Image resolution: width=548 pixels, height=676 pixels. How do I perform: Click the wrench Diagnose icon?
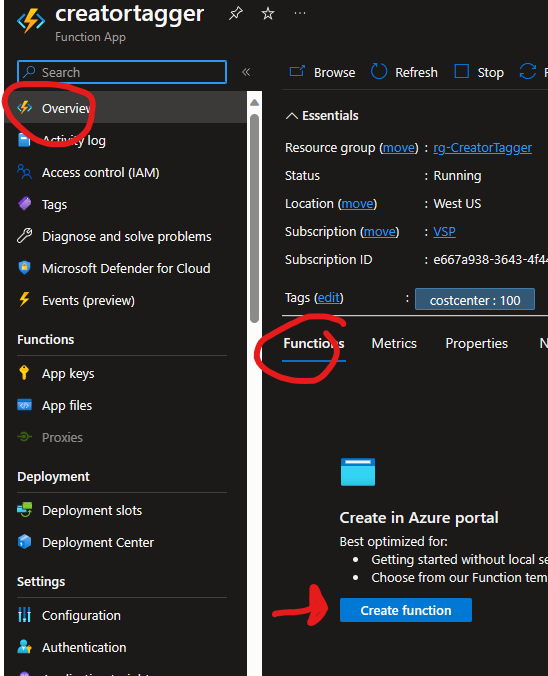click(25, 236)
